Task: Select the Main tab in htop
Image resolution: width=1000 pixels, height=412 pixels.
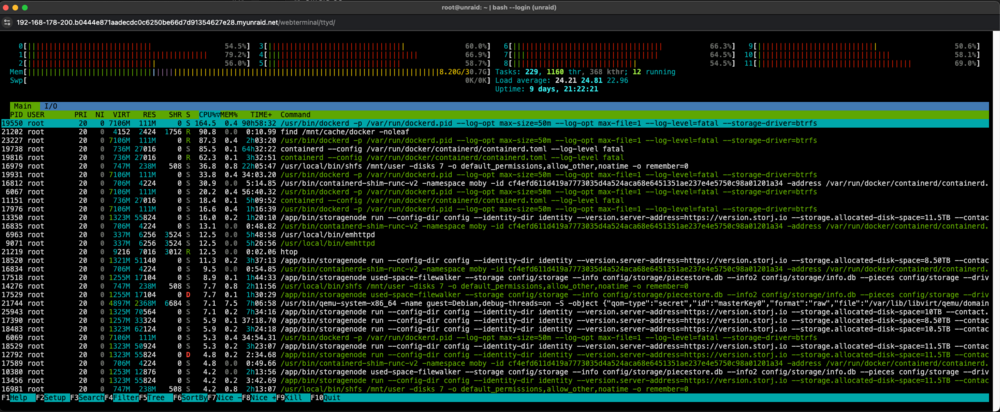Action: coord(24,106)
